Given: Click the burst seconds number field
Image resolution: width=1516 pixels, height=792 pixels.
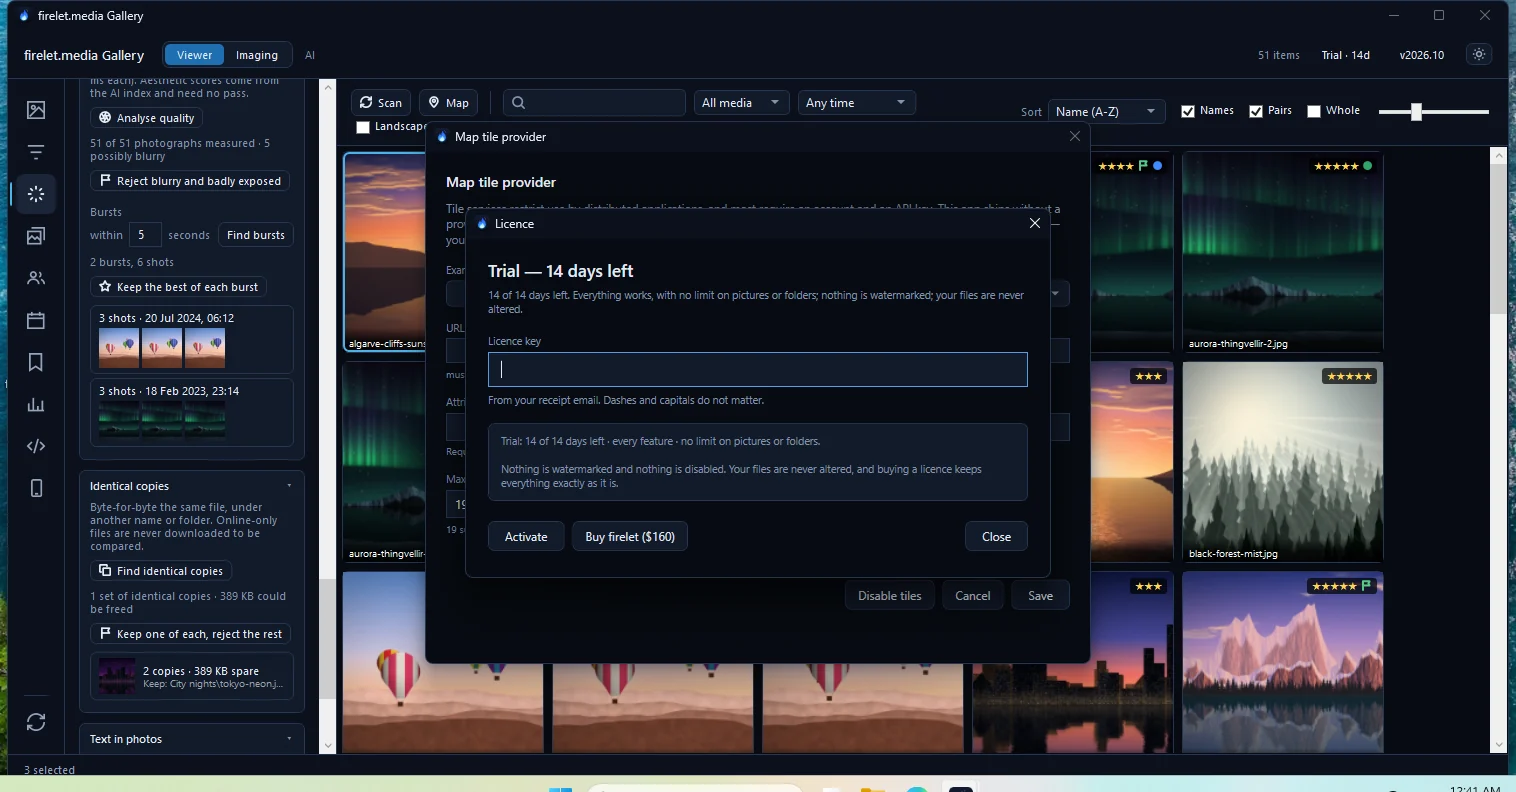Looking at the screenshot, I should click(145, 235).
